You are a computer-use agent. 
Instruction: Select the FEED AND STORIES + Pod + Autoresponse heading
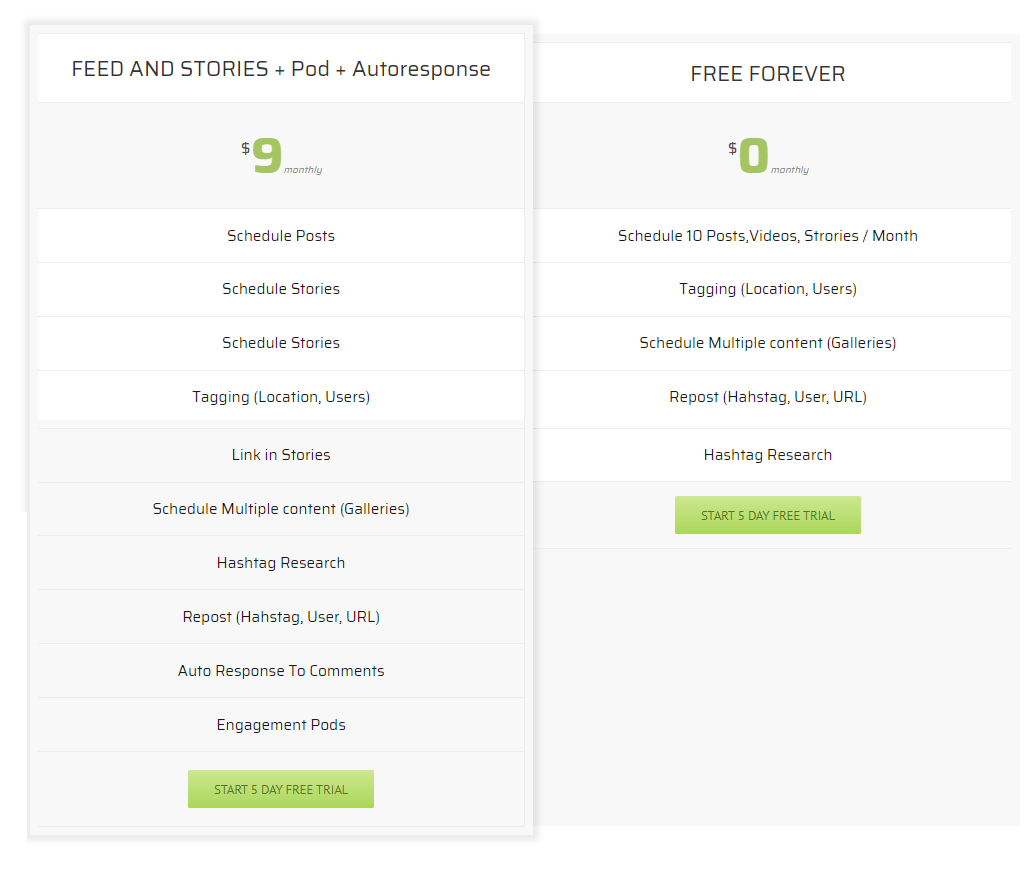[281, 69]
